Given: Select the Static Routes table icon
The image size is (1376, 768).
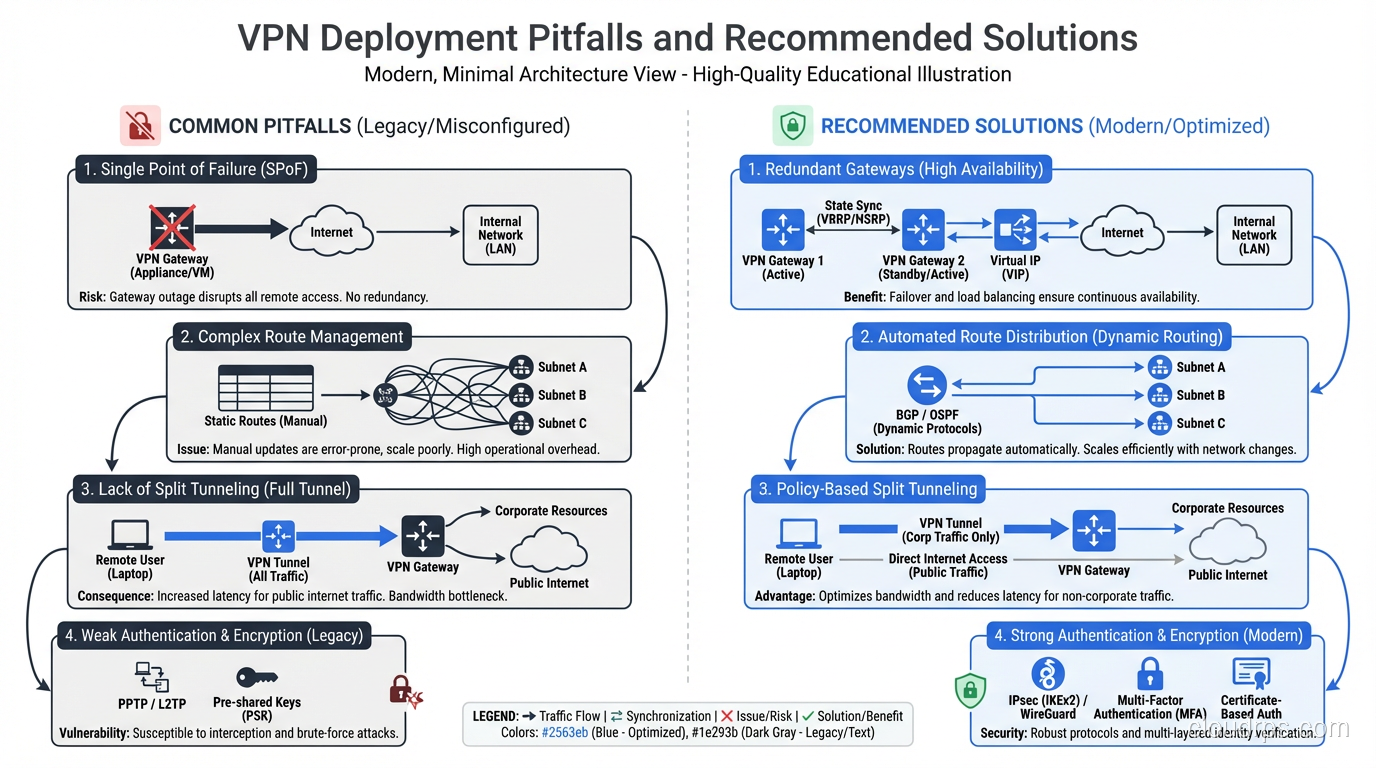Looking at the screenshot, I should coord(265,388).
